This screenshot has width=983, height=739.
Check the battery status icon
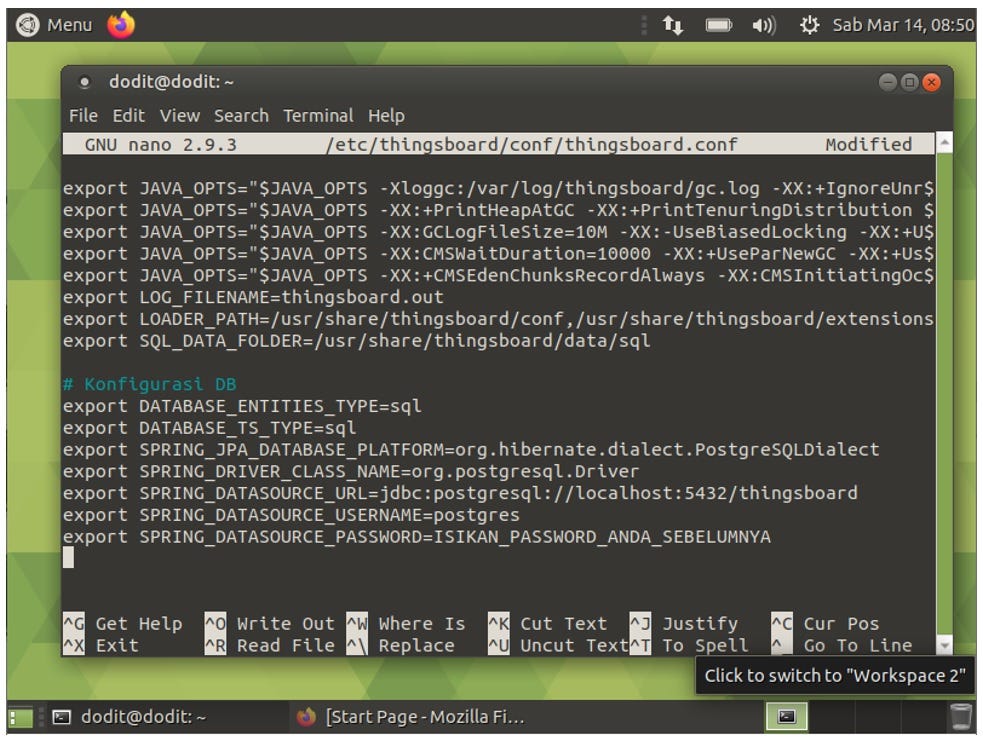click(718, 25)
